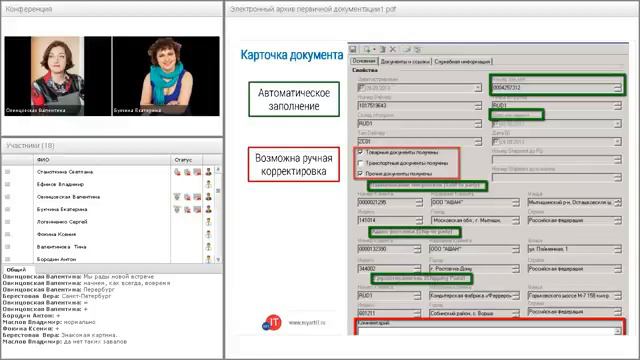Viewport: 640px width, 360px height.
Task: Click the participants list scroll-up arrow
Action: [218, 169]
